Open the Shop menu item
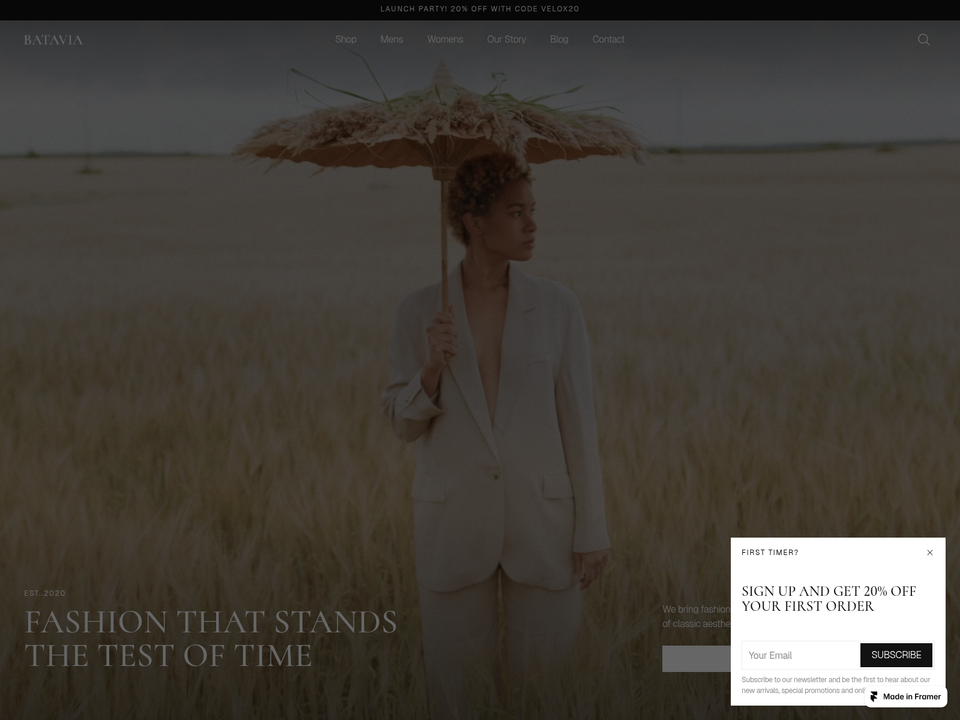The width and height of the screenshot is (960, 720). [x=345, y=39]
